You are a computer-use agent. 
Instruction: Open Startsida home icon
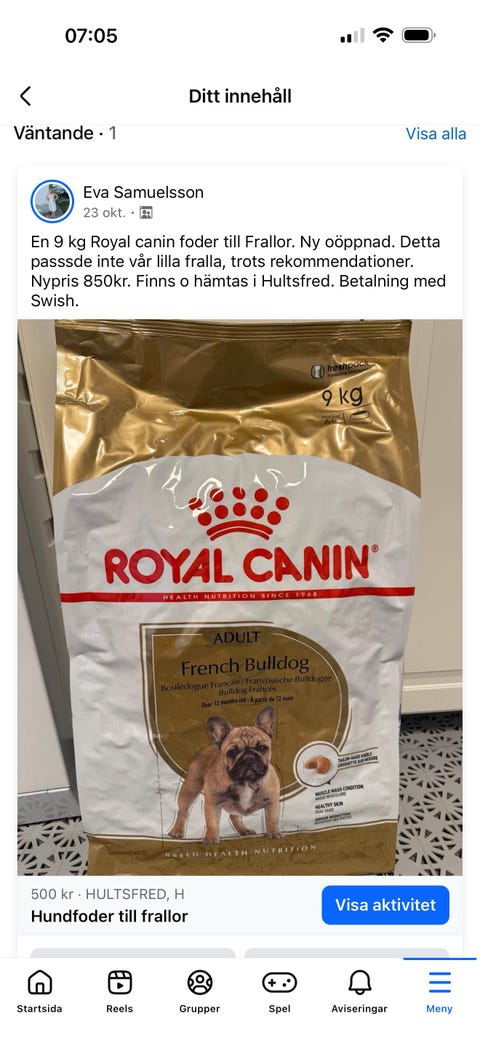[x=39, y=982]
